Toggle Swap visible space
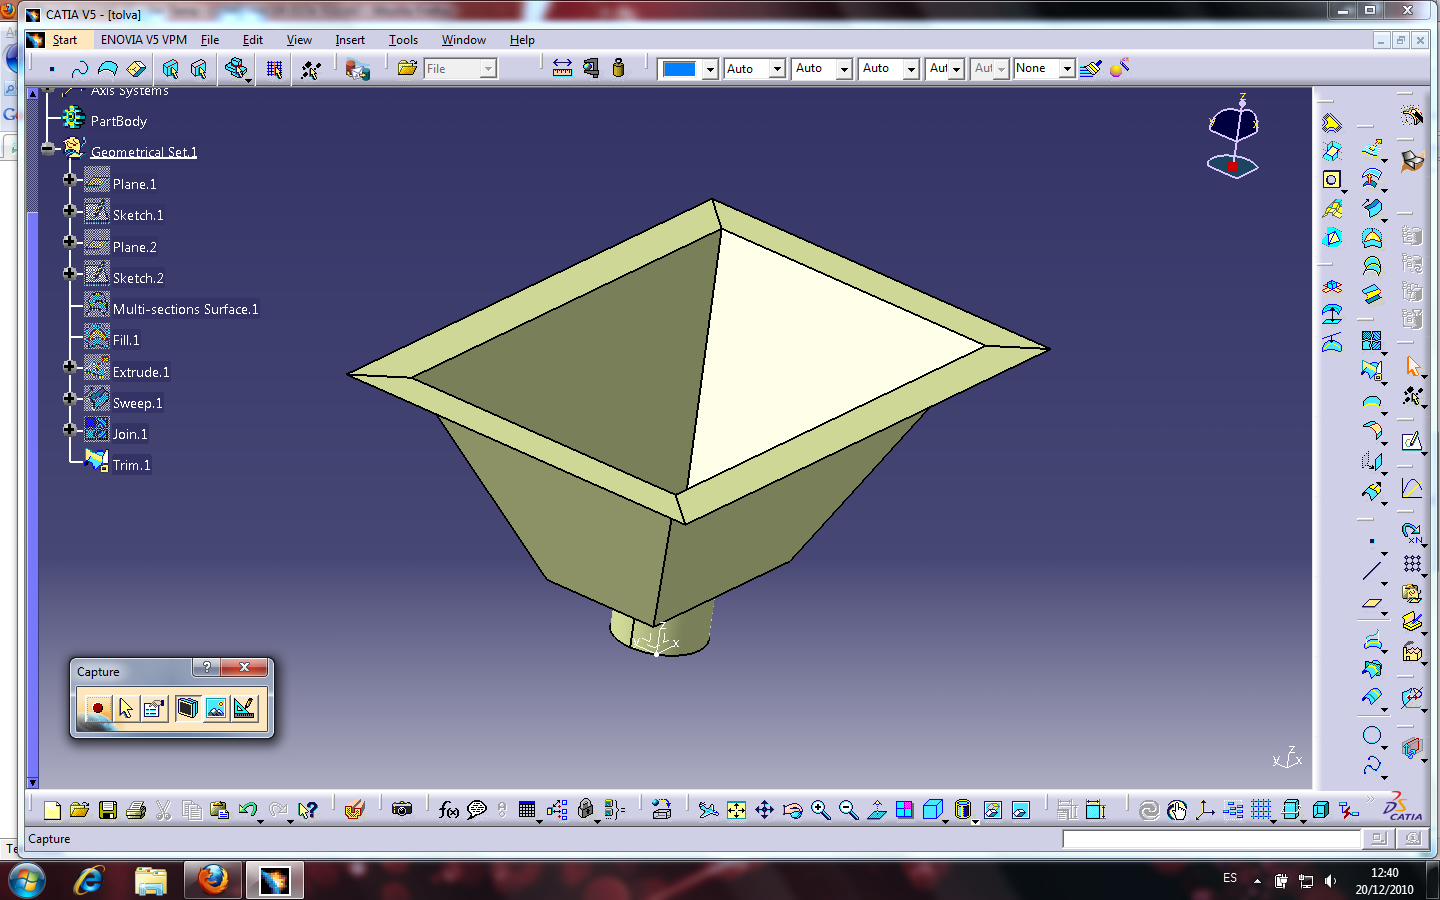The height and width of the screenshot is (900, 1440). [1020, 810]
